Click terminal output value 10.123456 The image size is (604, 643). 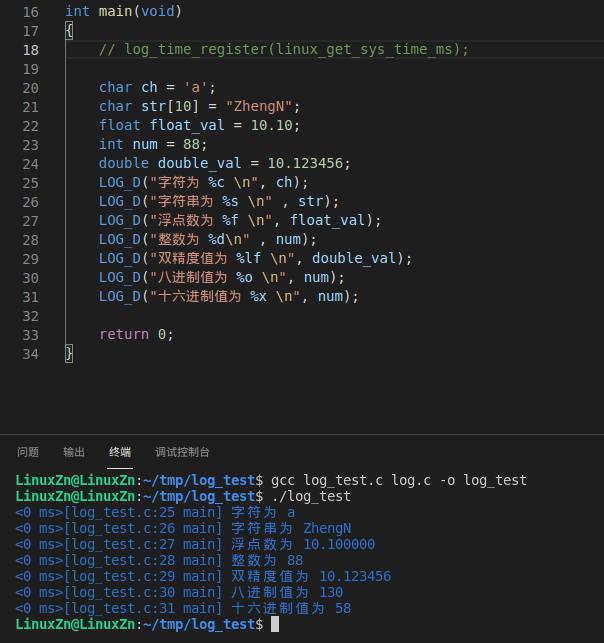pos(355,577)
